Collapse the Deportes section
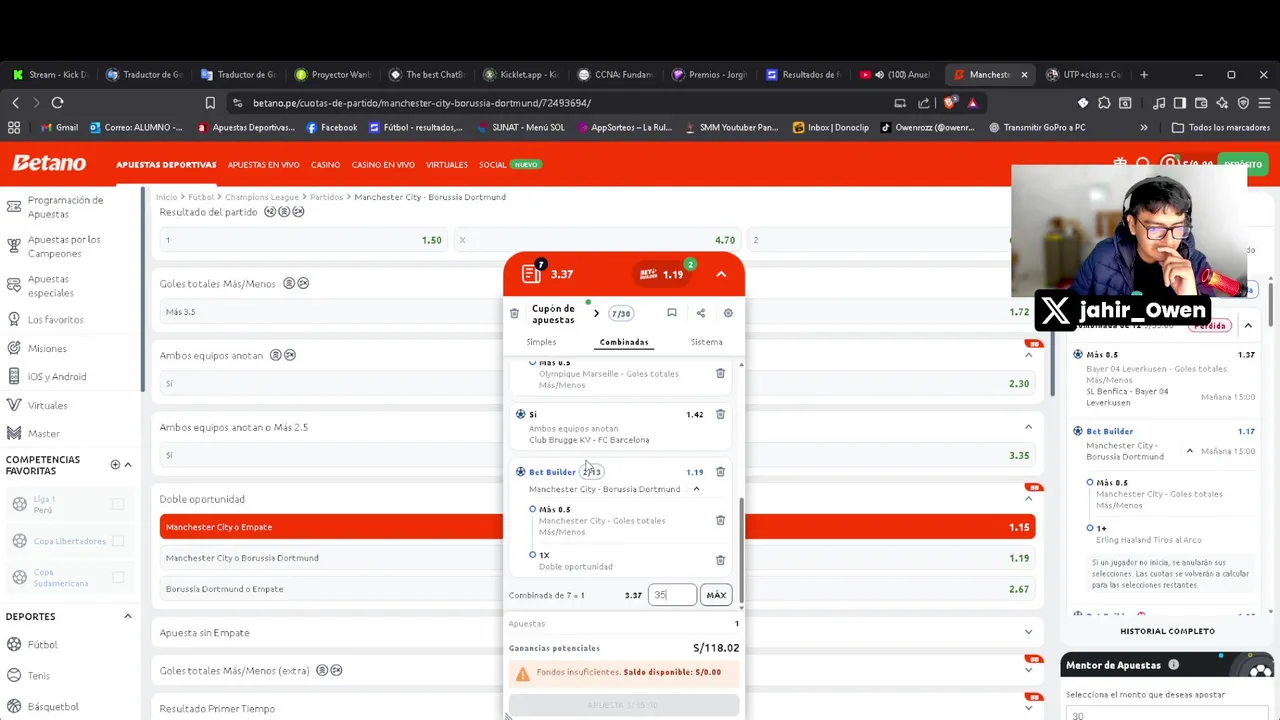This screenshot has height=720, width=1280. pyautogui.click(x=127, y=616)
